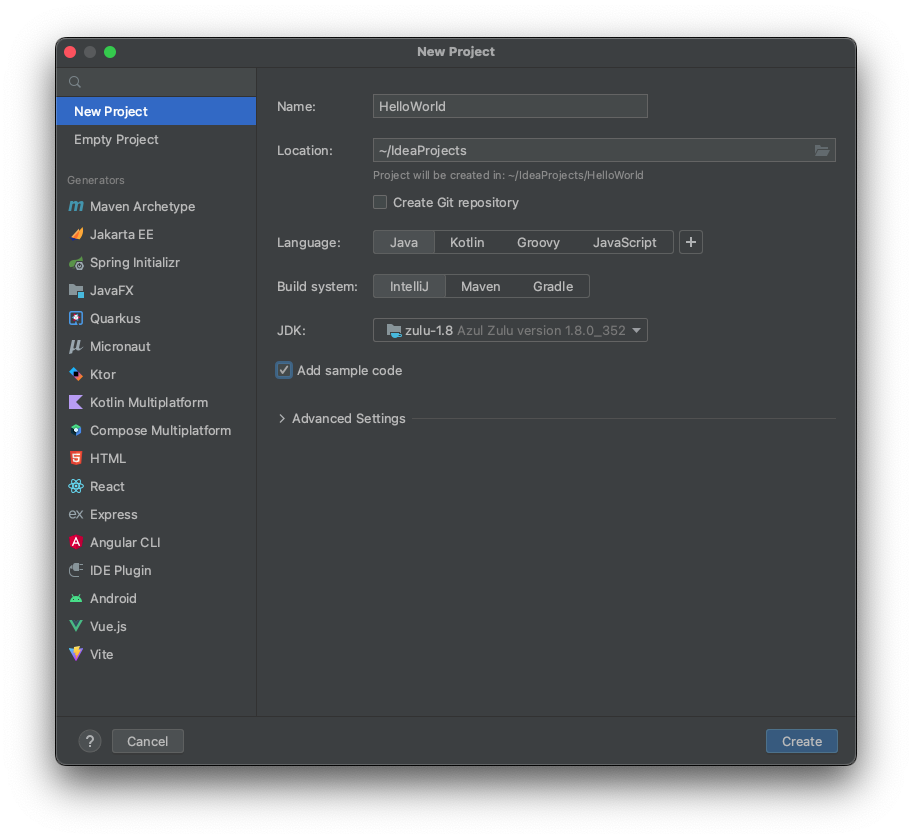The height and width of the screenshot is (839, 912).
Task: Click the Vite label
Action: pos(102,655)
